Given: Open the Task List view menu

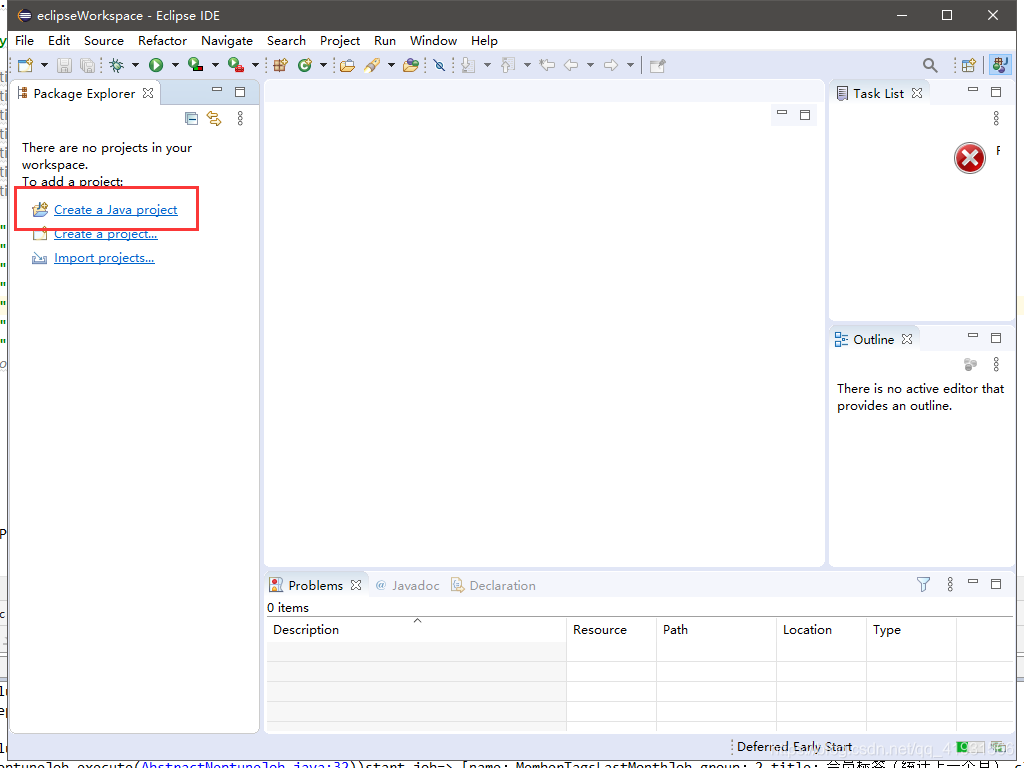Looking at the screenshot, I should coord(996,118).
